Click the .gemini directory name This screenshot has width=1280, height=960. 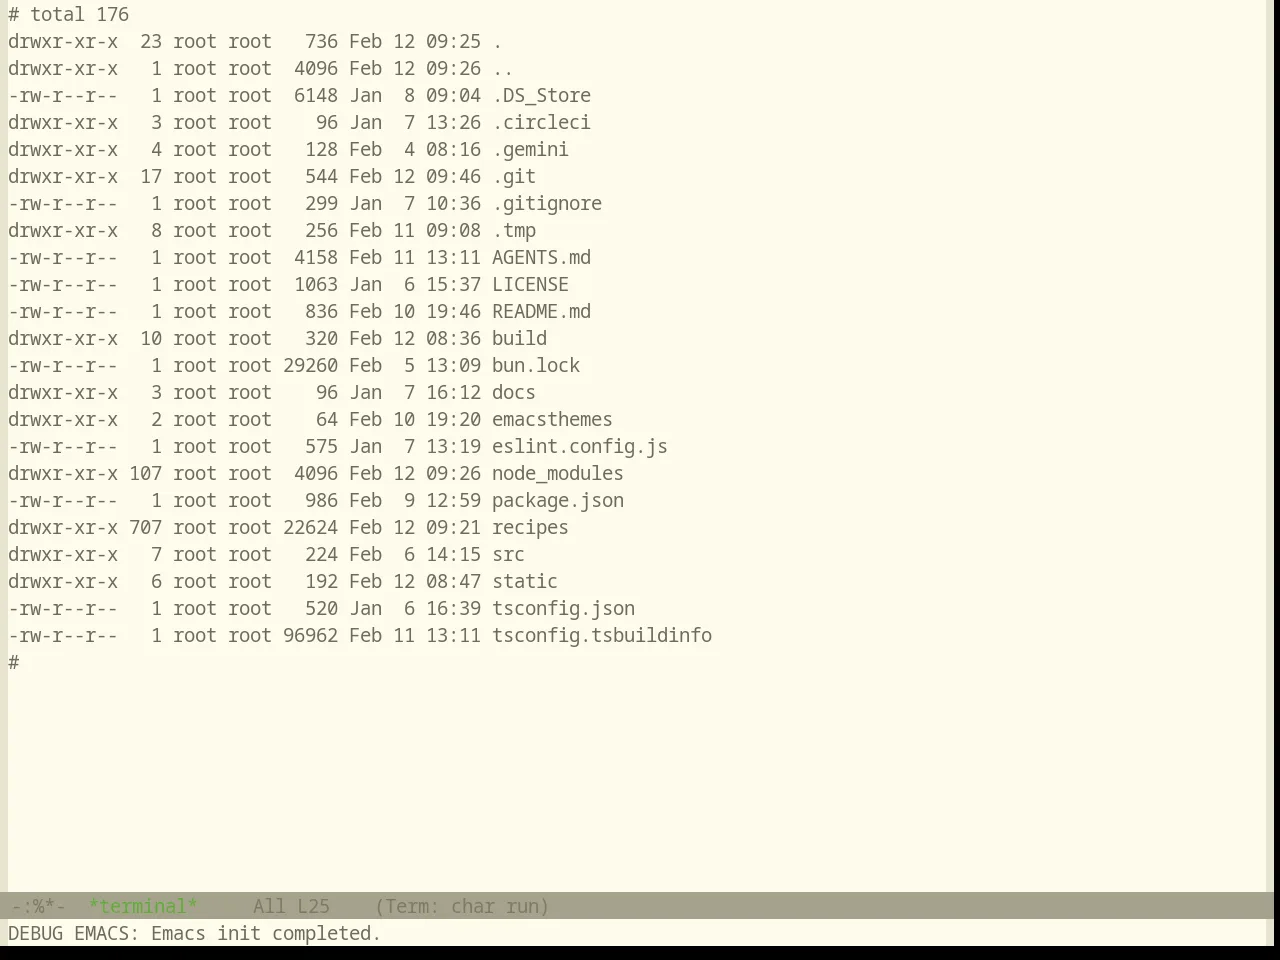[x=530, y=149]
